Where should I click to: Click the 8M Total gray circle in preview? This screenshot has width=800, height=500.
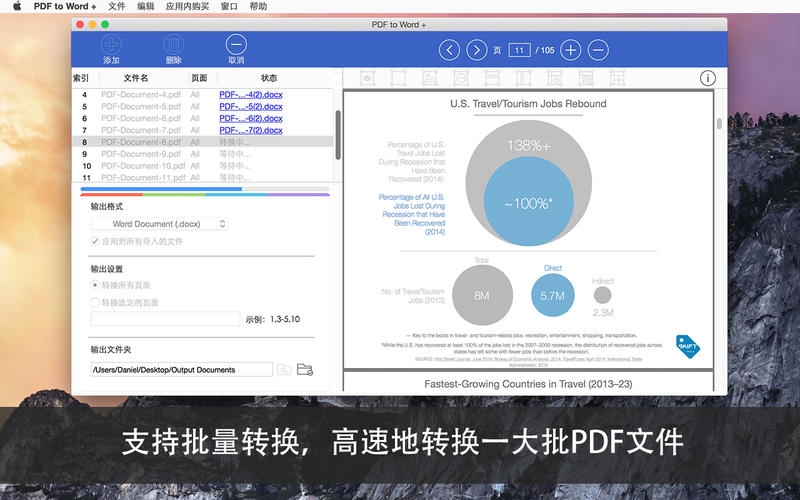click(x=482, y=295)
